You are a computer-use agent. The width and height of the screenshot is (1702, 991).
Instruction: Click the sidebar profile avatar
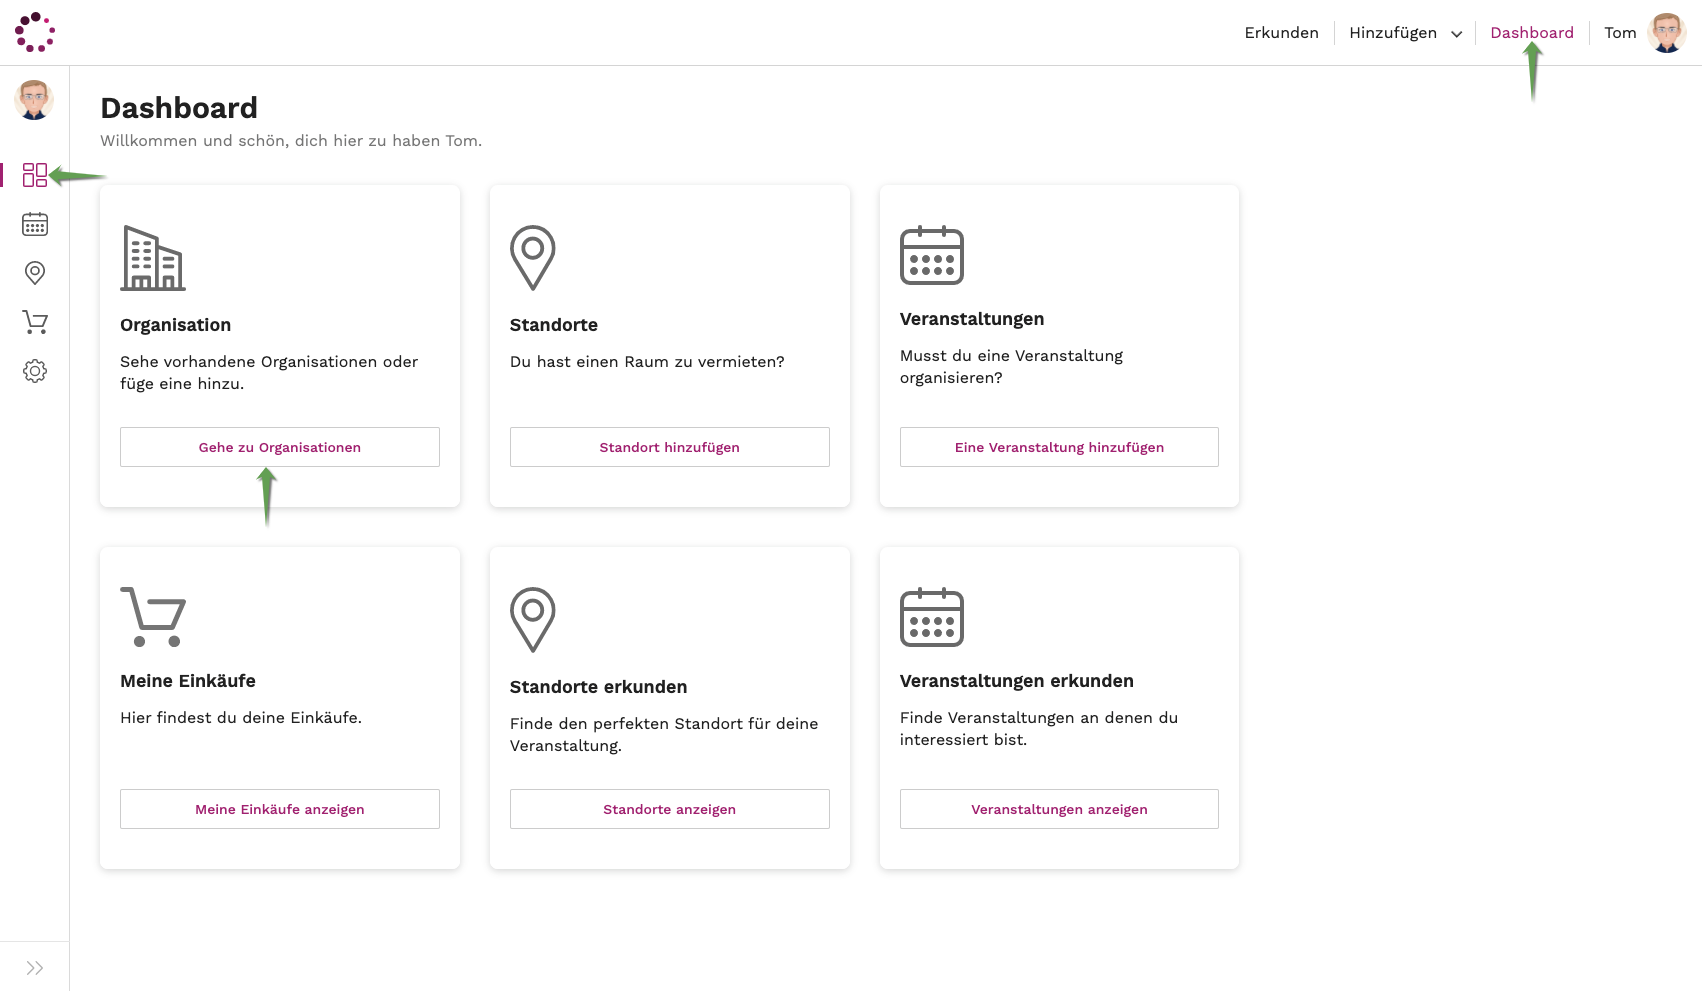tap(34, 100)
